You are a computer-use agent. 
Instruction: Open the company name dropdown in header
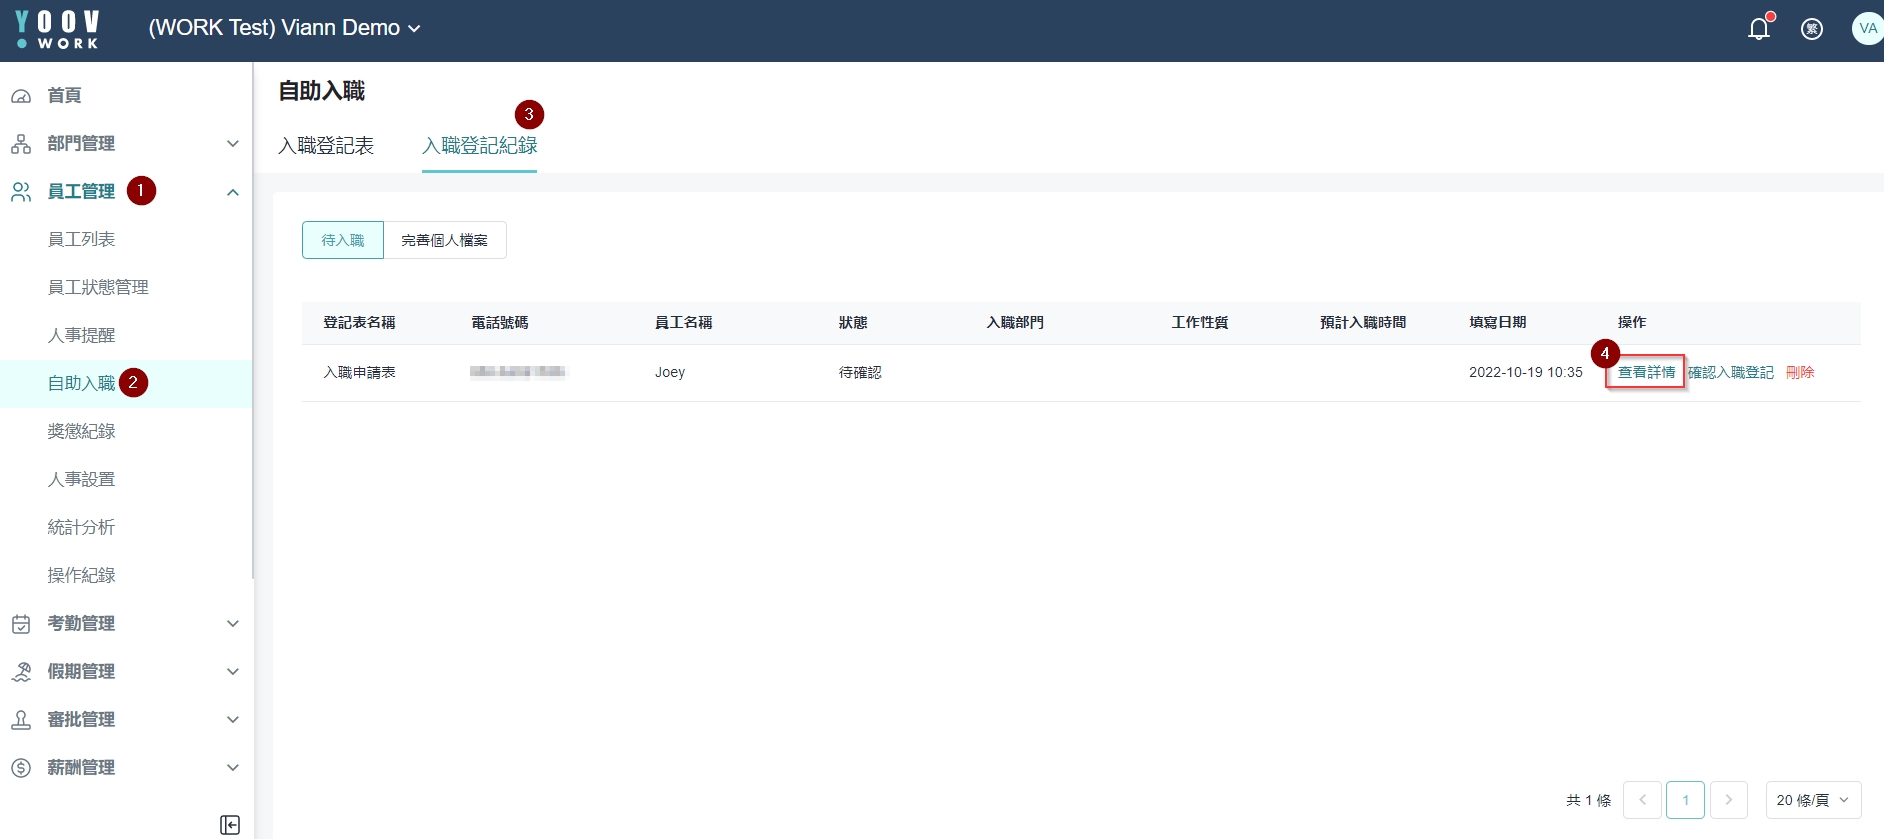coord(284,28)
